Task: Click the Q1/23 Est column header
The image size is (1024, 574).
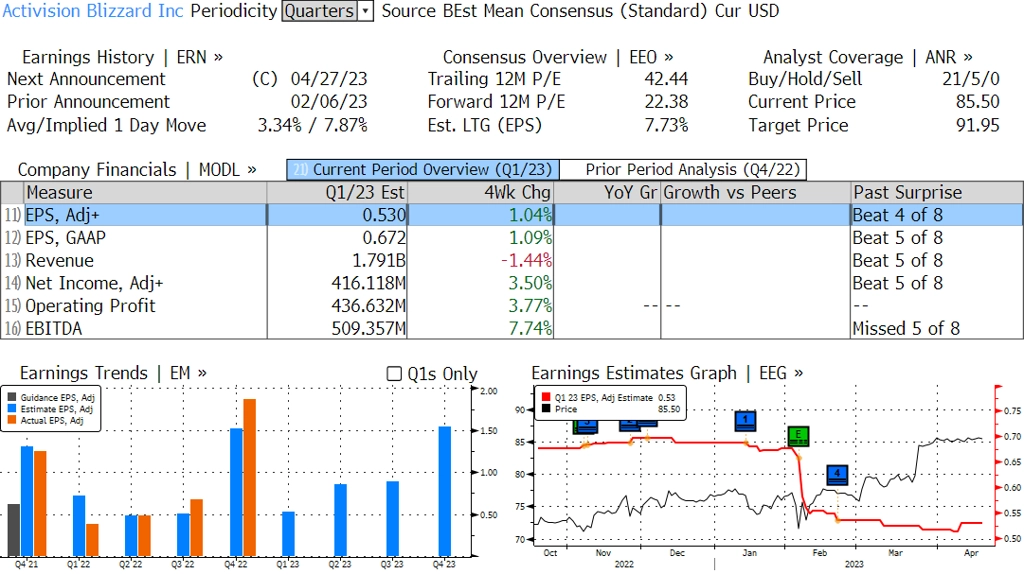Action: 337,193
